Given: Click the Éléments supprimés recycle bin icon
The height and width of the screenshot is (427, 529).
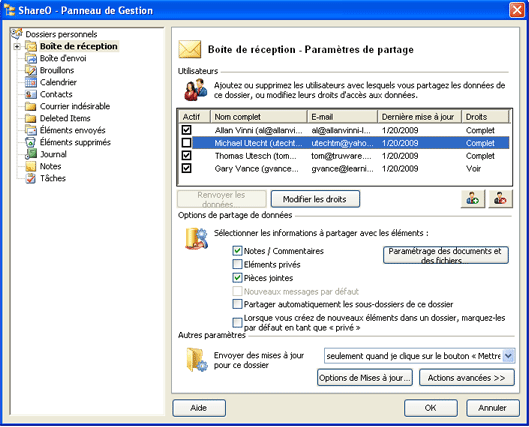Looking at the screenshot, I should [x=31, y=142].
